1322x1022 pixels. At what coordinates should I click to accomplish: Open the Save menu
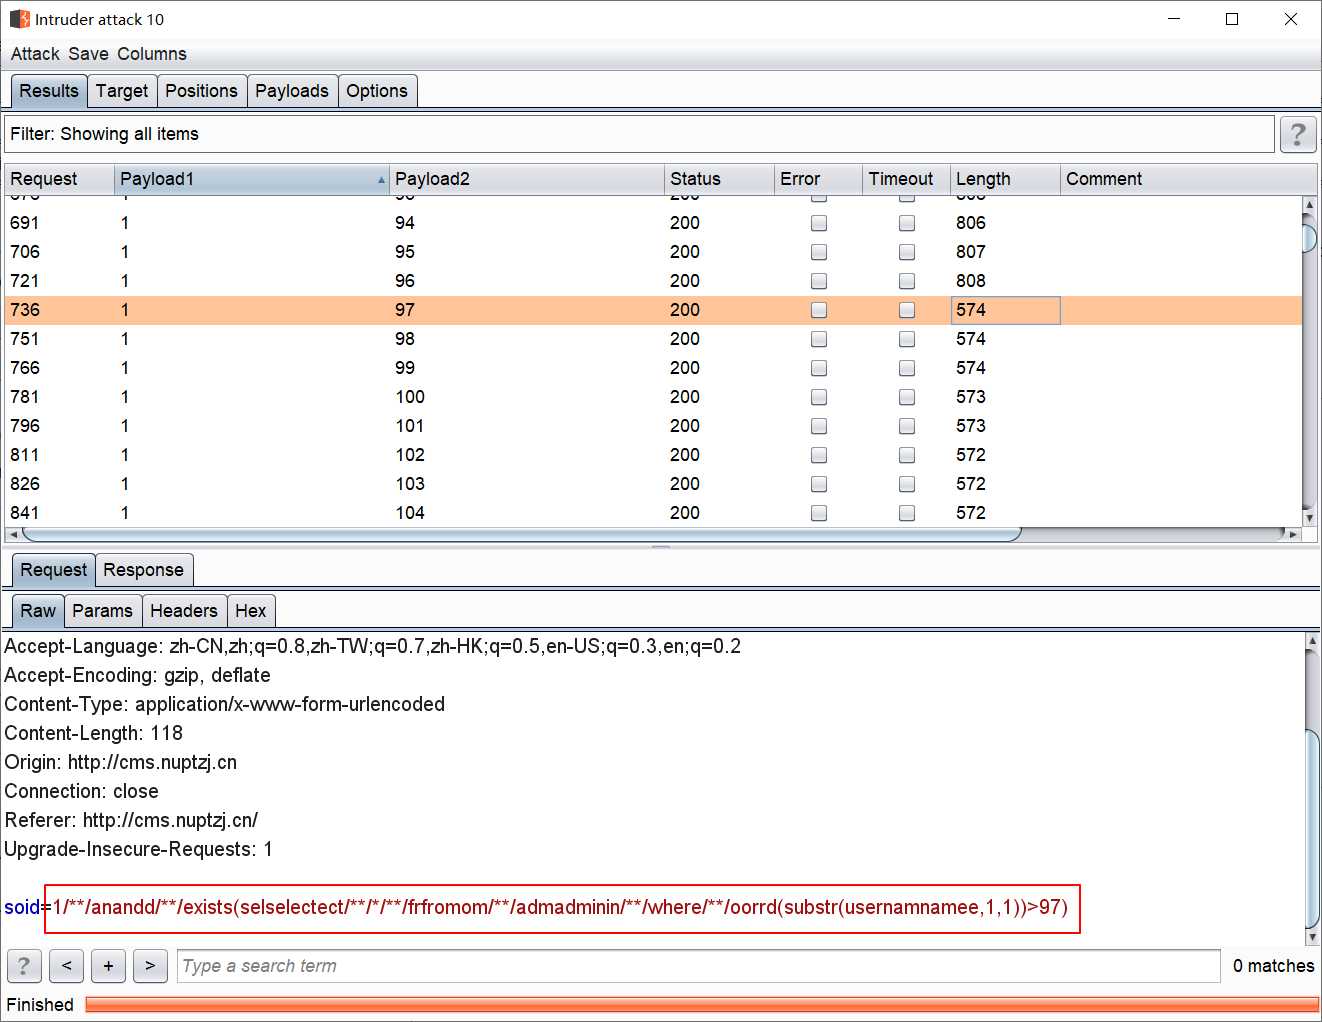pyautogui.click(x=88, y=54)
